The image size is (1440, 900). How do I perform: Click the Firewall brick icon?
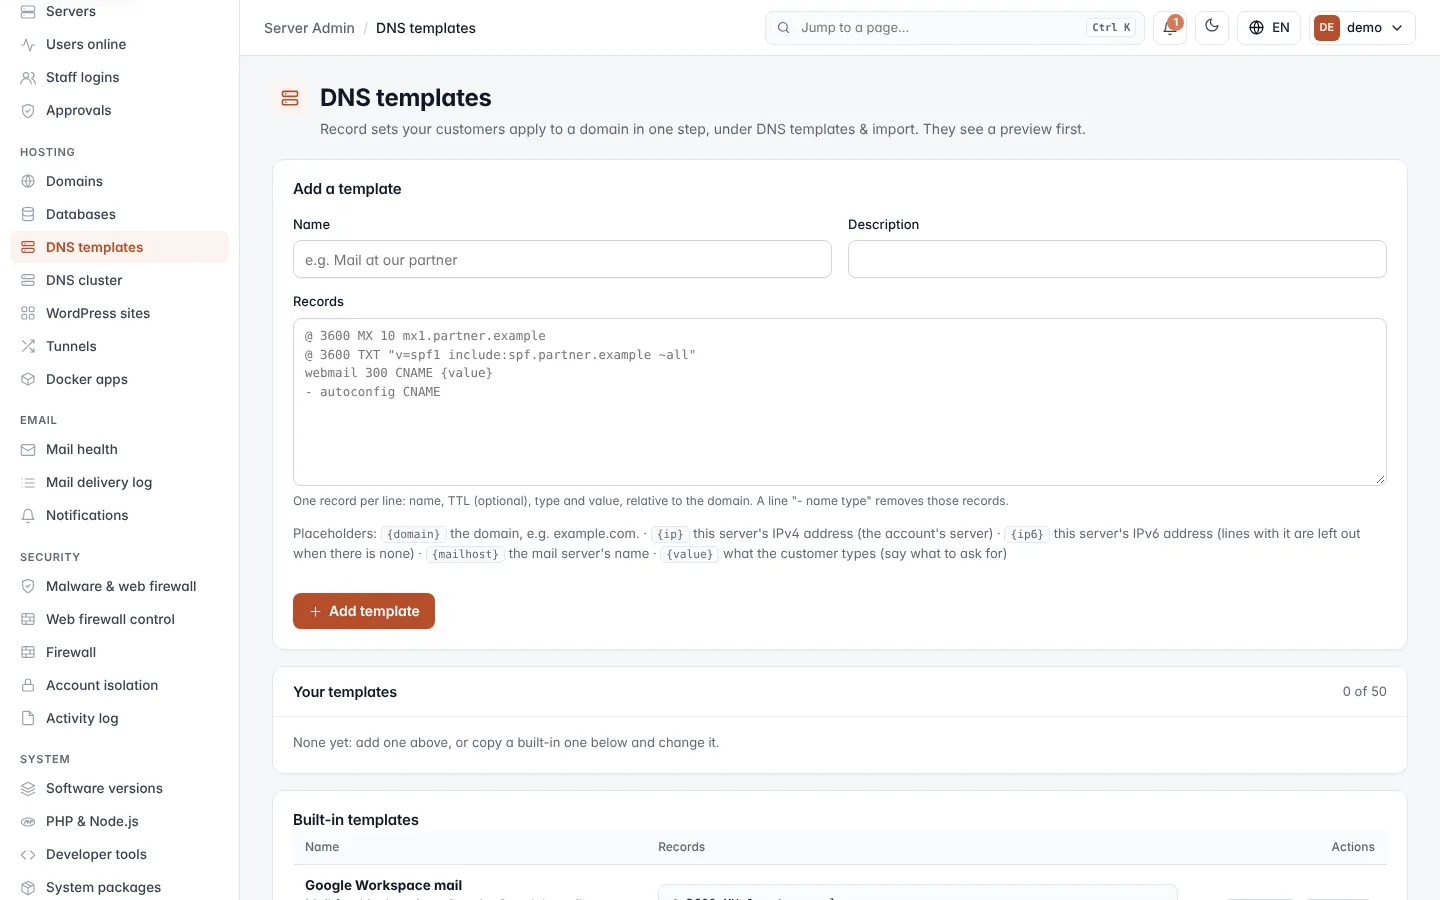(x=28, y=653)
